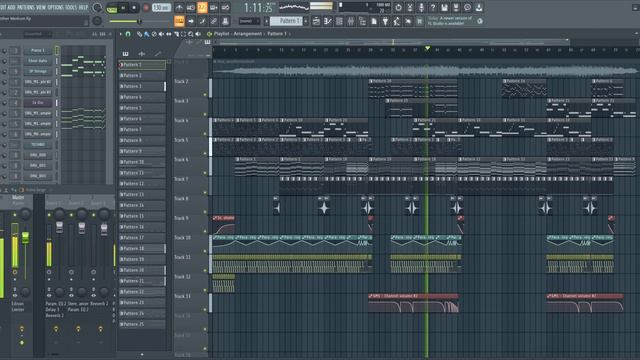Toggle wait for input before recording
The image size is (640, 360).
tap(191, 7)
